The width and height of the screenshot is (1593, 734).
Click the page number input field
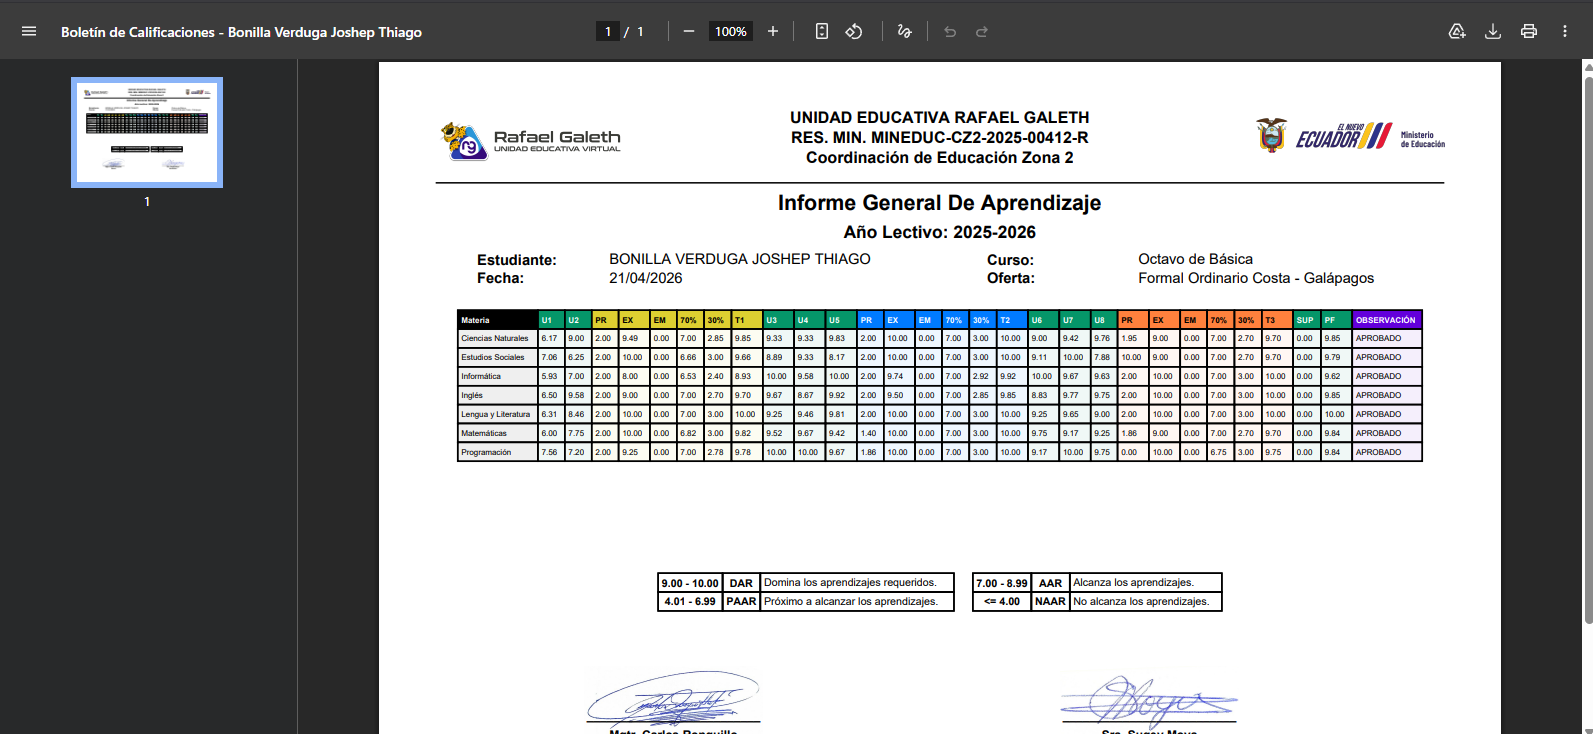click(x=607, y=32)
